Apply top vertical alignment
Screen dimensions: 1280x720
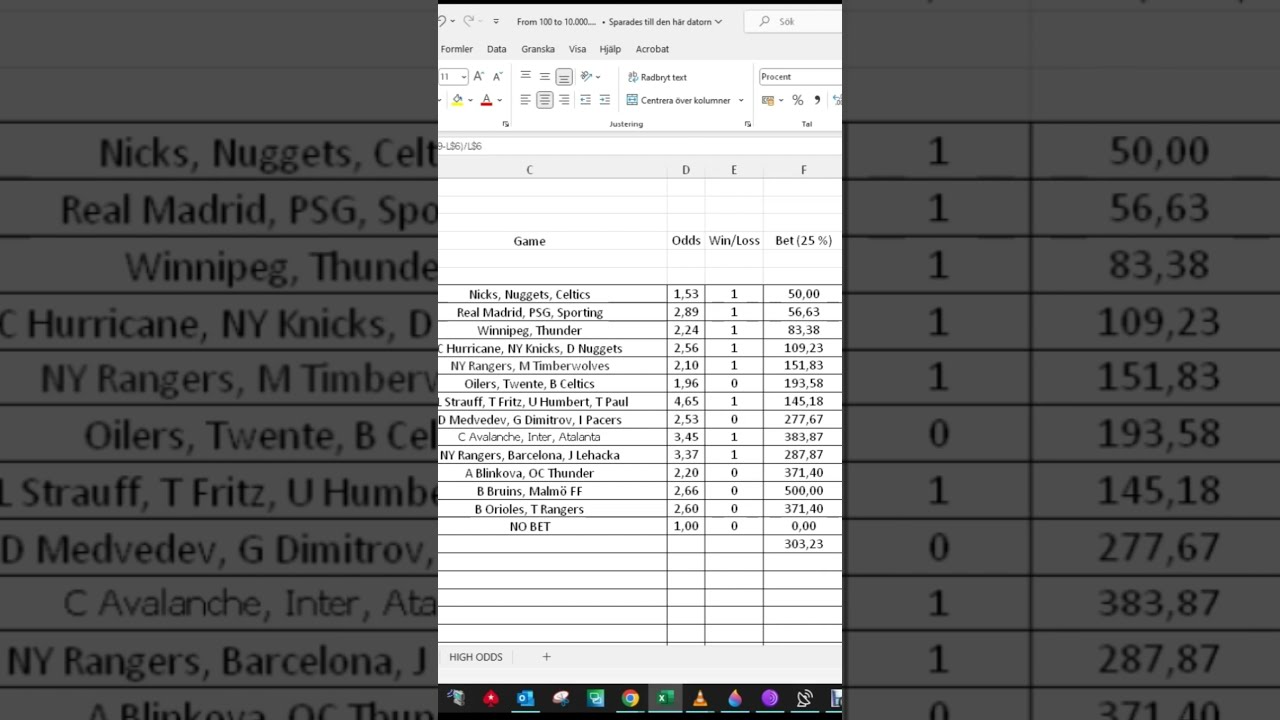(525, 76)
